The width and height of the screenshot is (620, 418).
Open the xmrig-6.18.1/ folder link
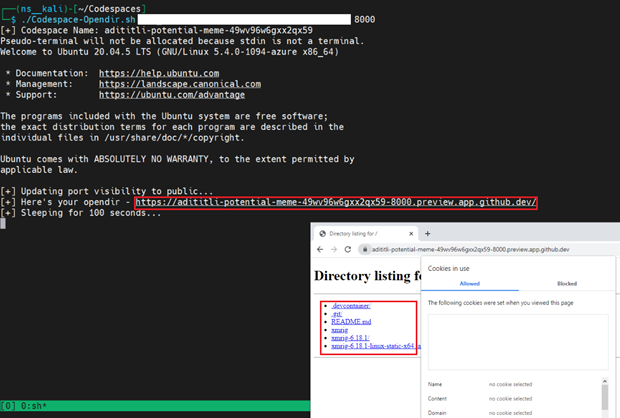click(x=351, y=338)
